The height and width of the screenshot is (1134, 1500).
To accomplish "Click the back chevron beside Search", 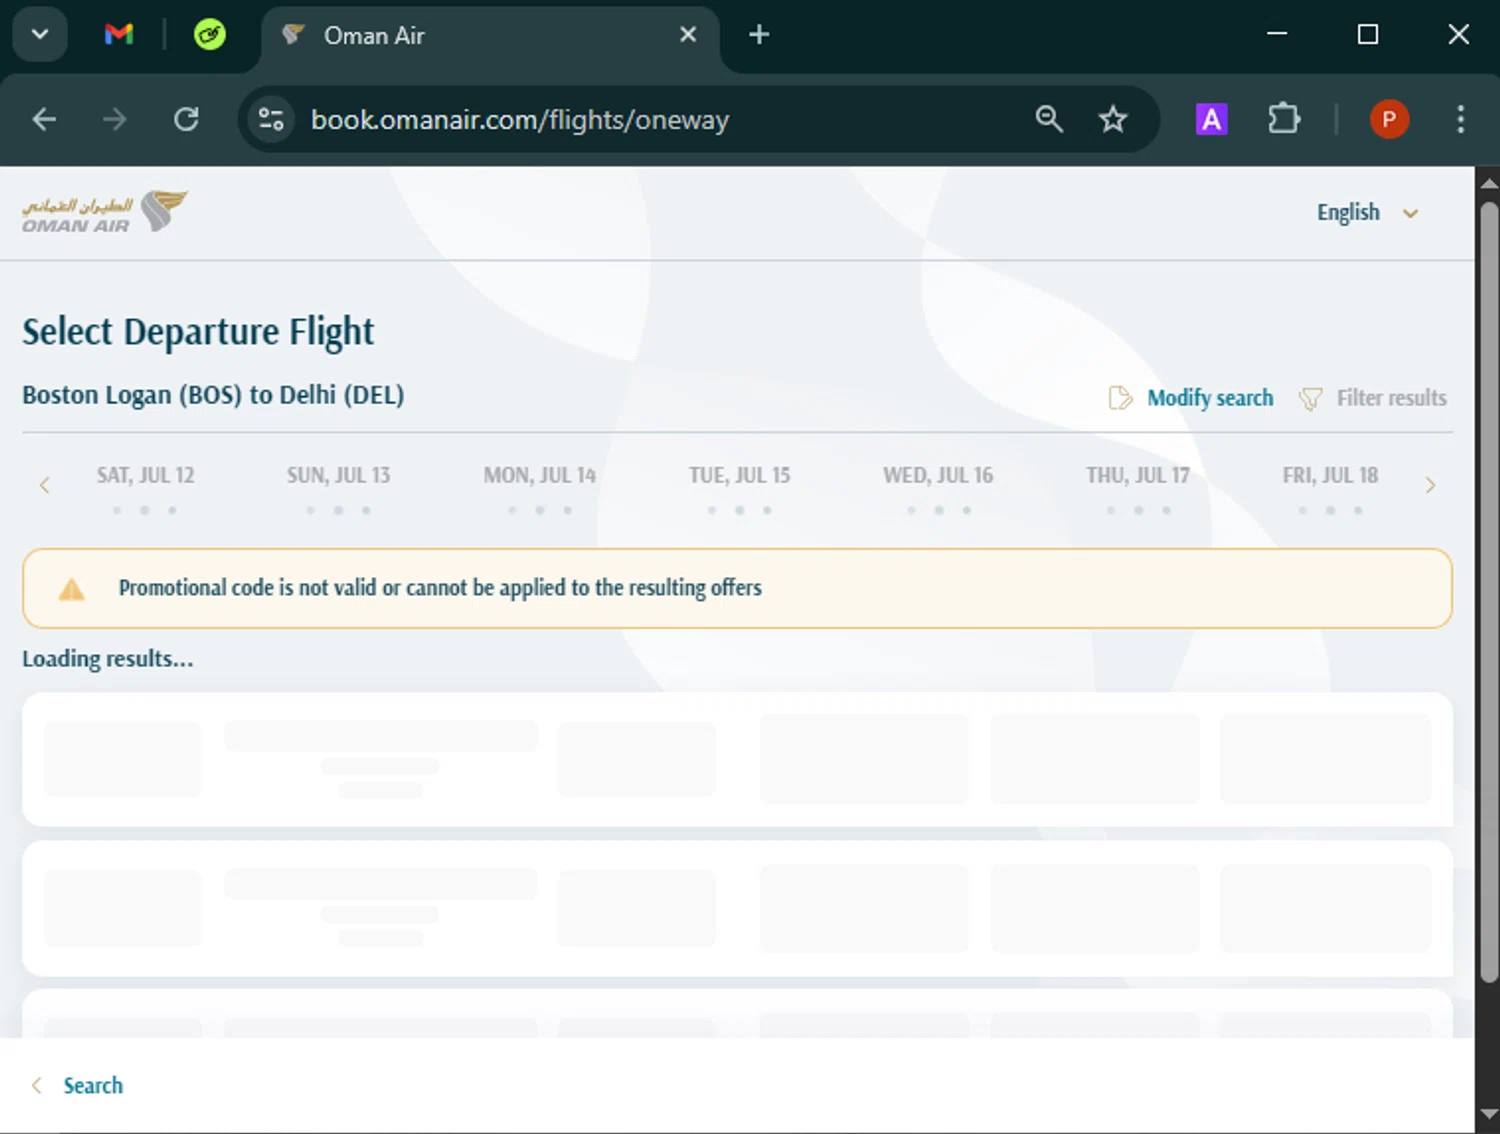I will point(37,1086).
